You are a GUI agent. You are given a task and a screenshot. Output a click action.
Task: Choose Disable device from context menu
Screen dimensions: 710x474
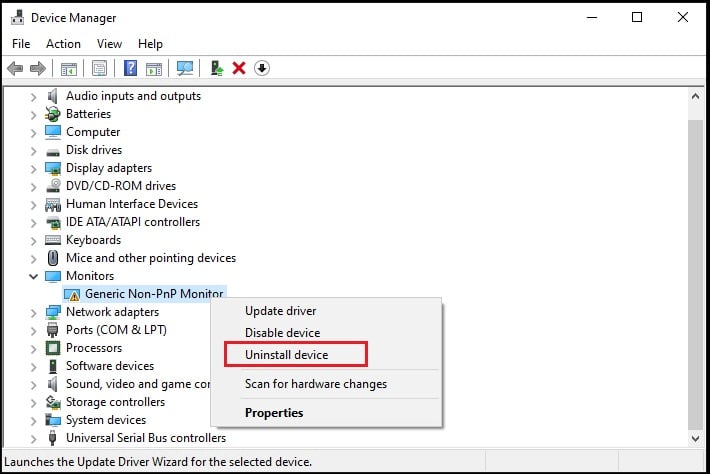pyautogui.click(x=326, y=333)
